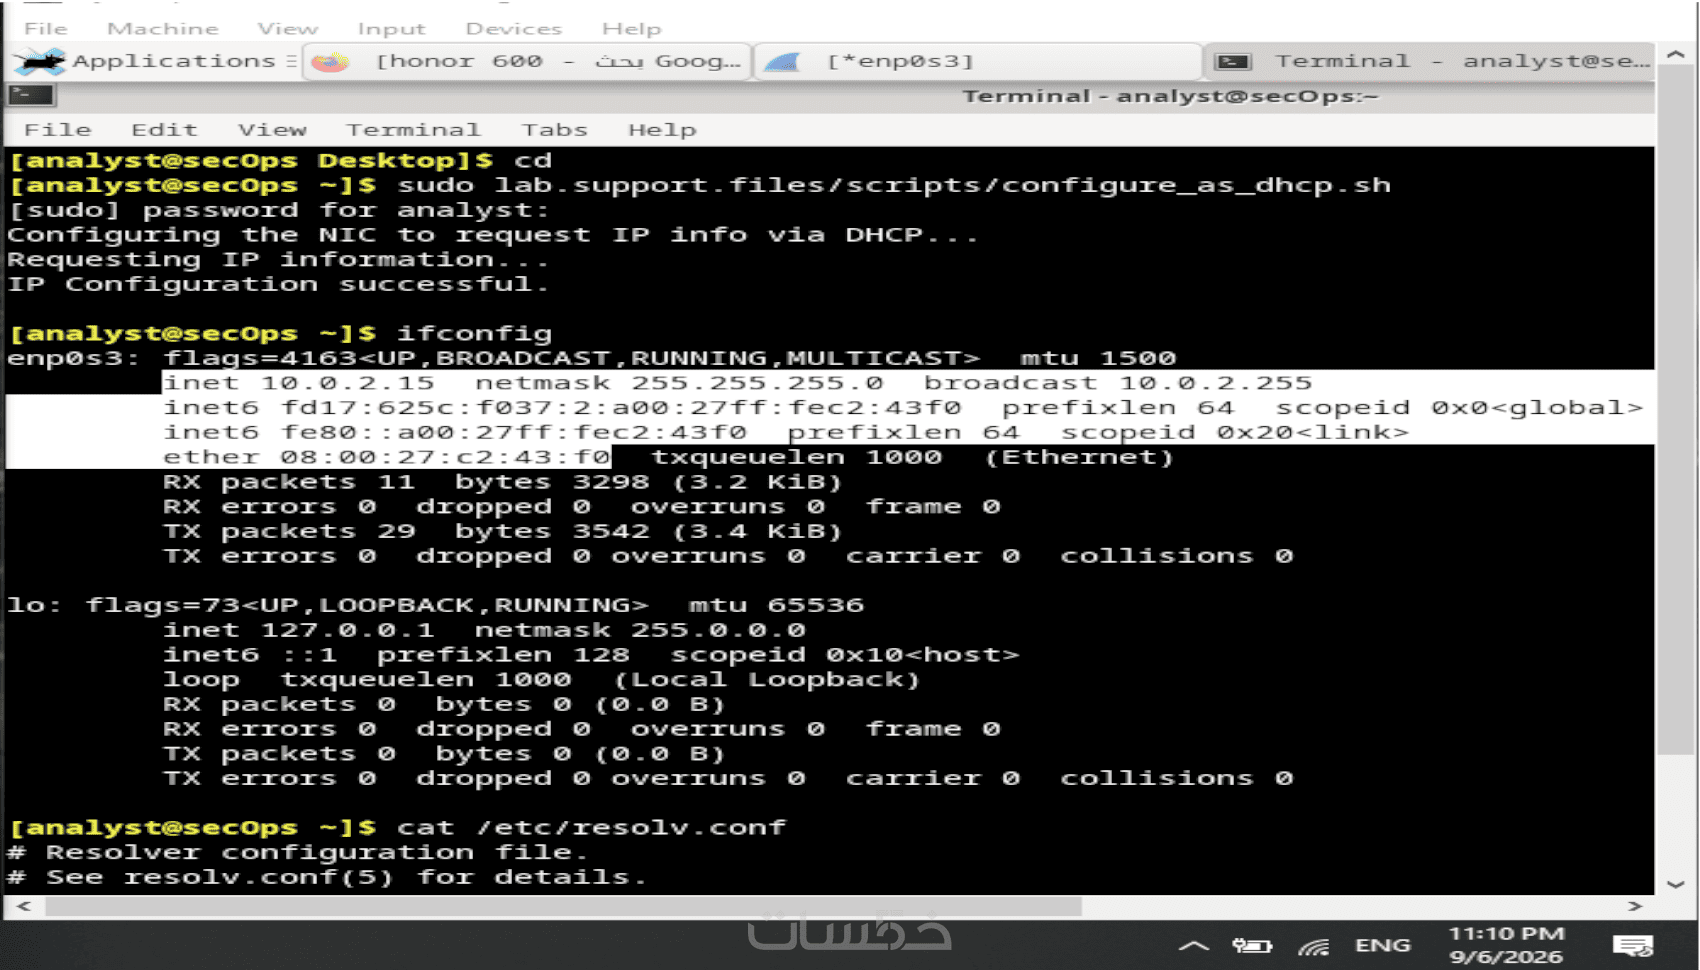This screenshot has height=970, width=1700.
Task: Switch to the [*enp0s3] Wireshark window
Action: [977, 62]
